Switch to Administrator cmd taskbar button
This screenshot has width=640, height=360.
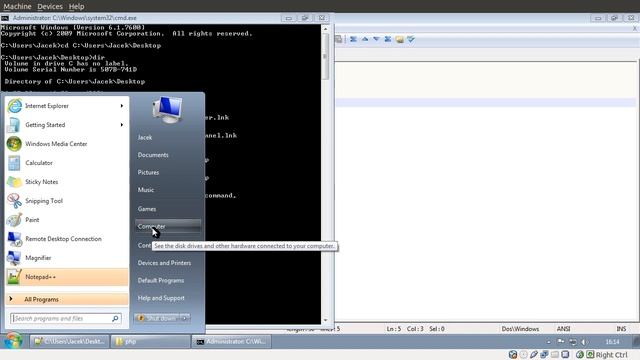tap(231, 342)
